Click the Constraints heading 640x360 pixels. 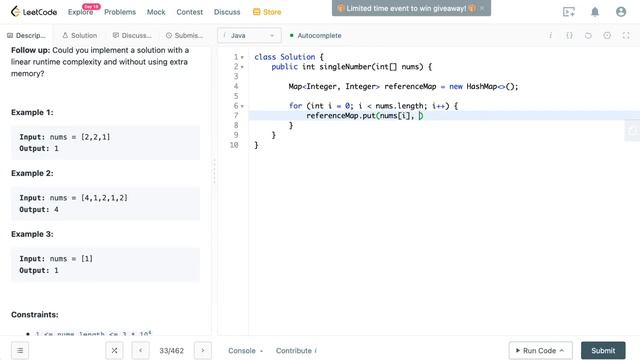click(x=35, y=315)
